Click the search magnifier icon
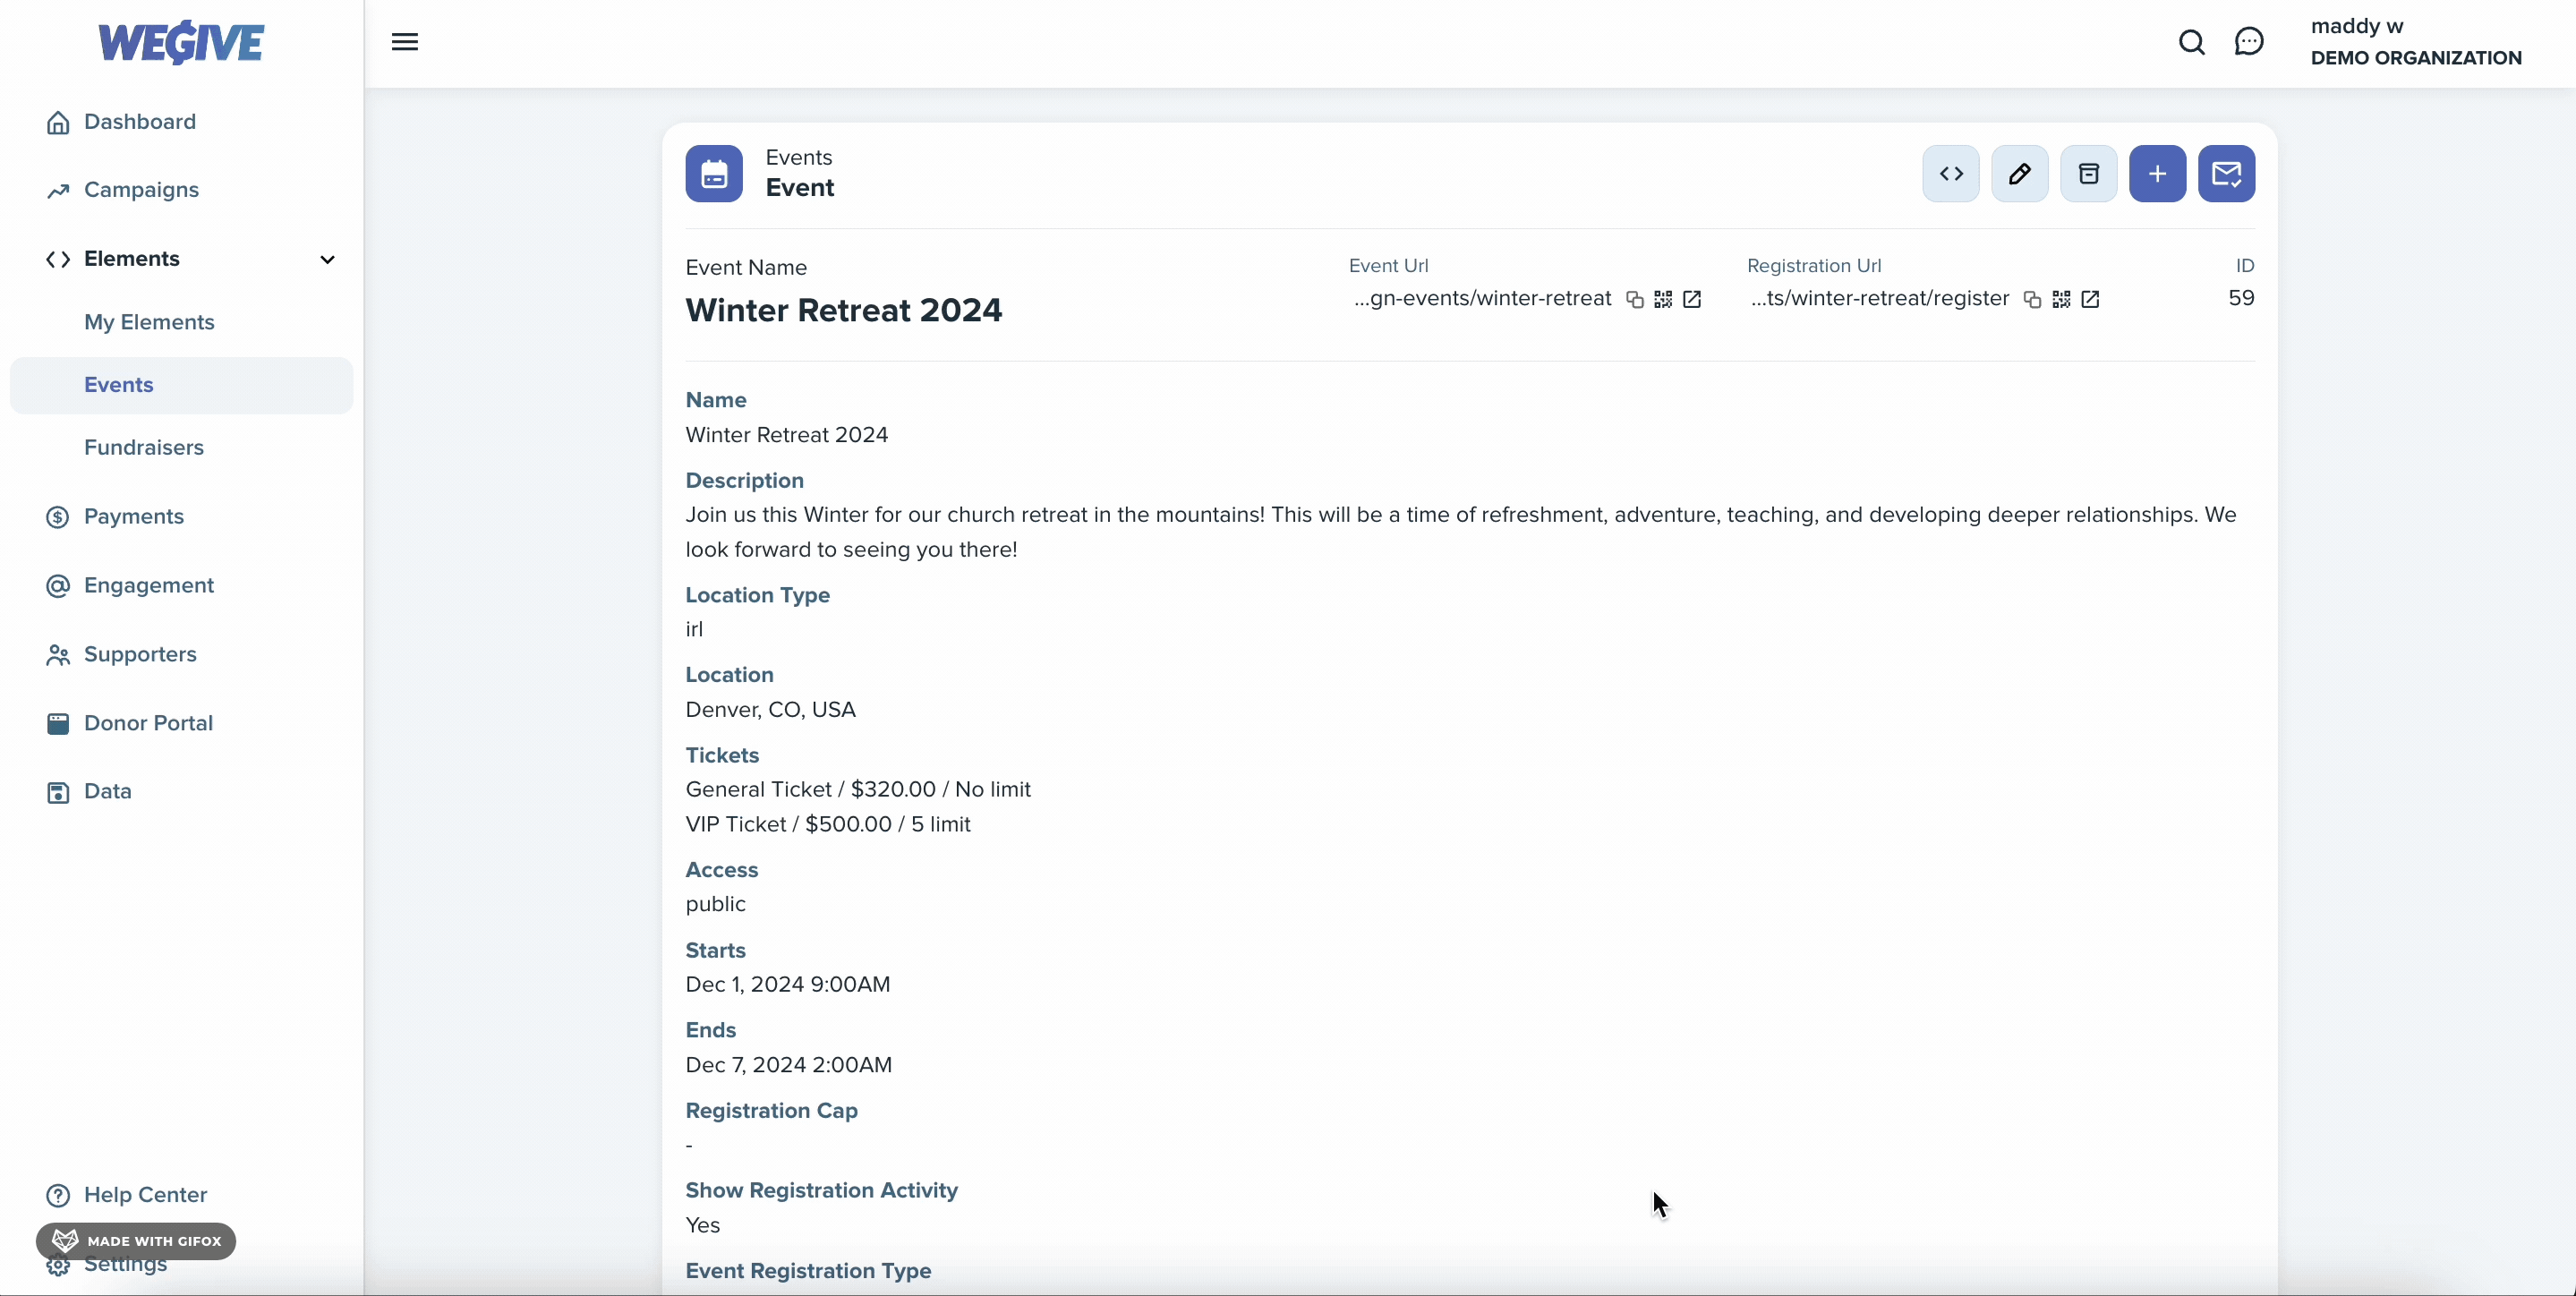 [2191, 42]
